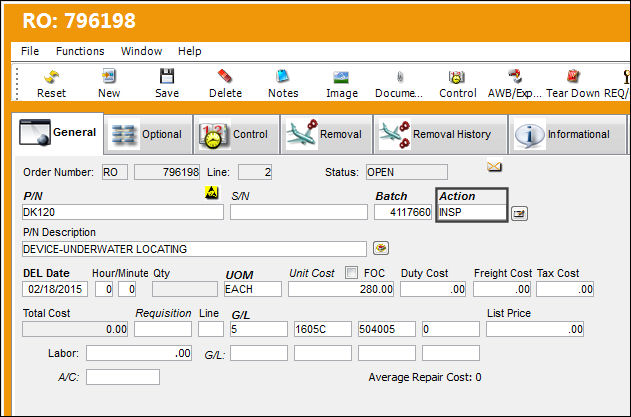
Task: Click the 'Average Repair Cost: 0' text
Action: (425, 377)
